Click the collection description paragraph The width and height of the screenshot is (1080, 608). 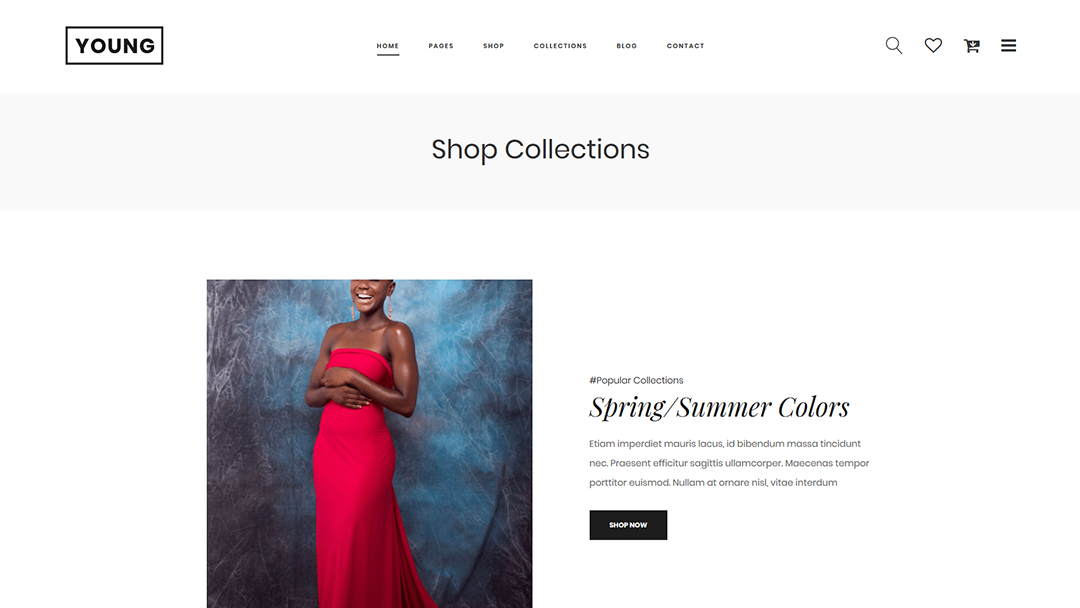click(x=729, y=463)
